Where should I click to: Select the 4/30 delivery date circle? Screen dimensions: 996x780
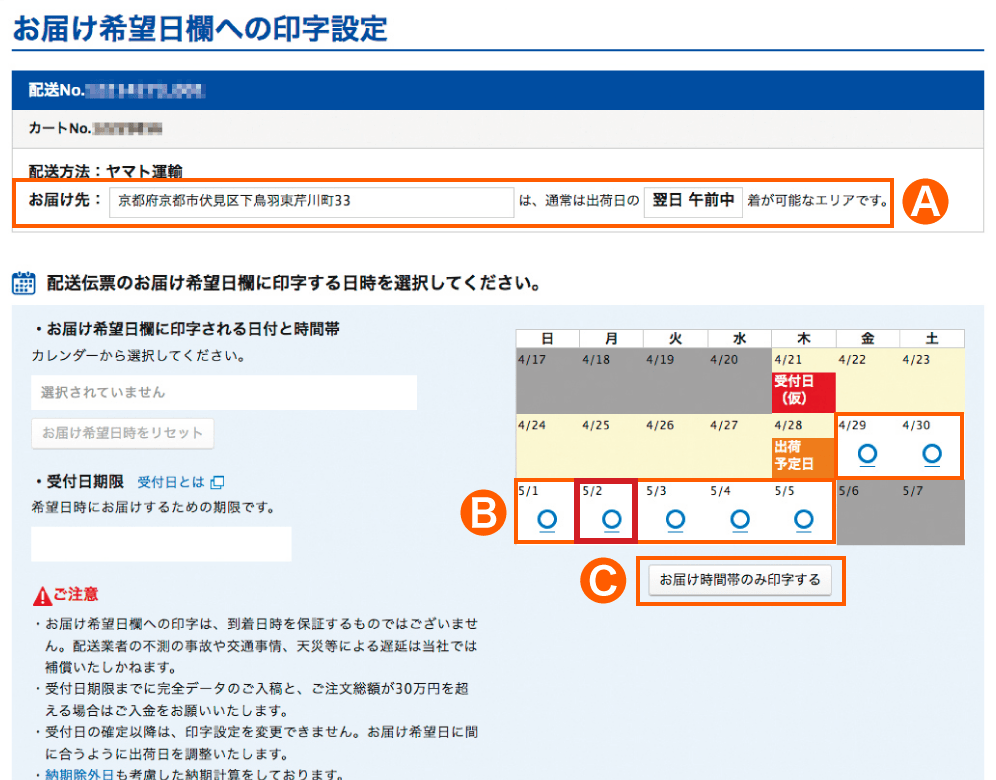932,454
